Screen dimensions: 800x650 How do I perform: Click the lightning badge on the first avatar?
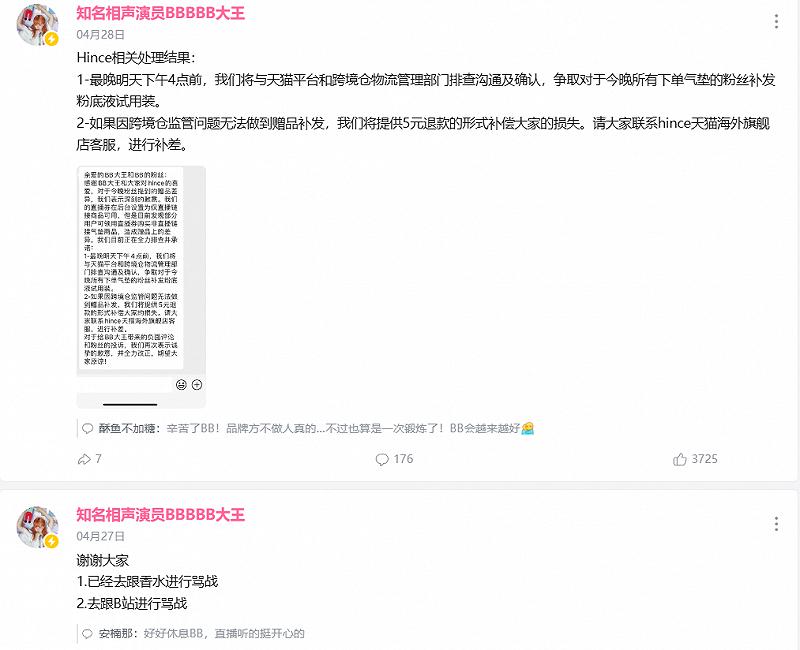52,39
